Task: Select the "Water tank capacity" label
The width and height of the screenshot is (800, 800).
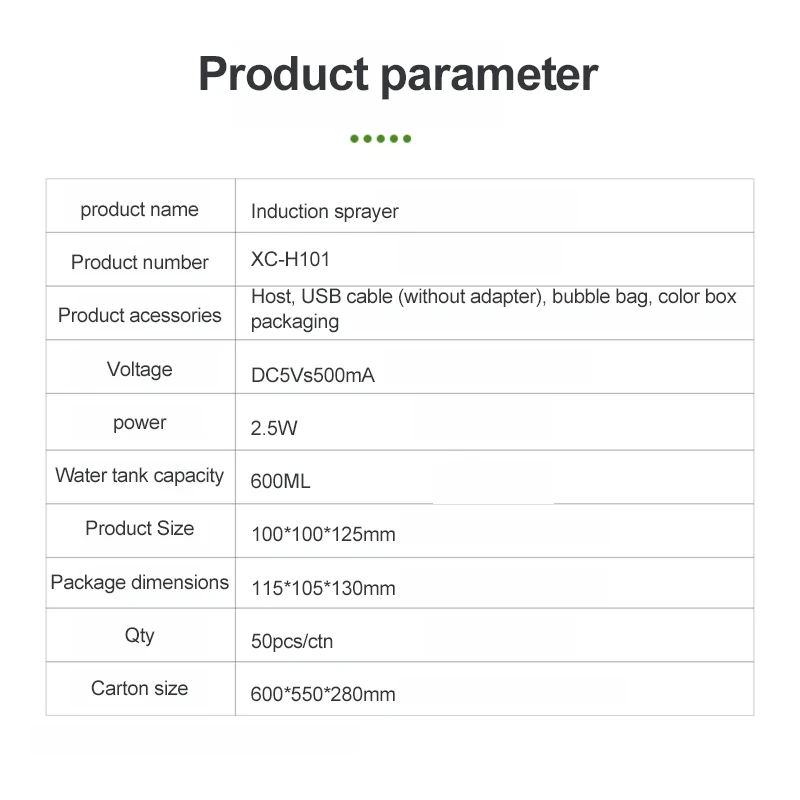Action: 139,475
